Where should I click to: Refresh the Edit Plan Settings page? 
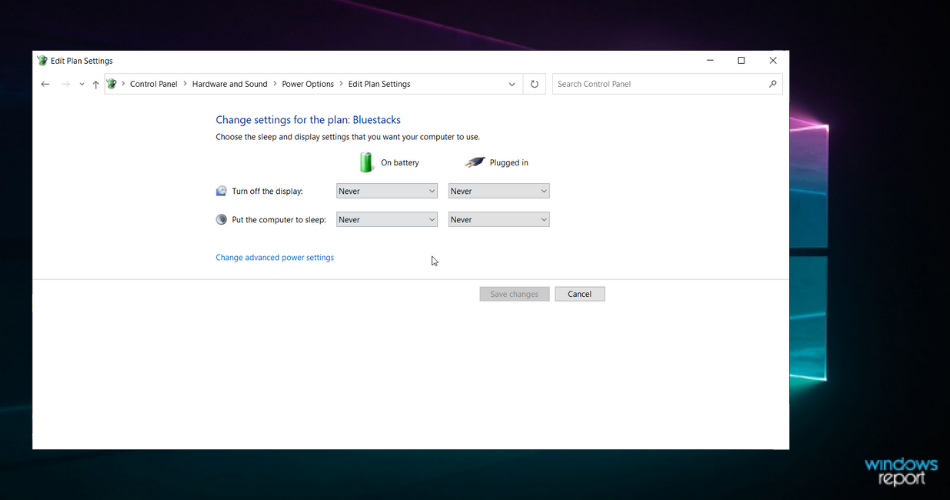(x=534, y=84)
